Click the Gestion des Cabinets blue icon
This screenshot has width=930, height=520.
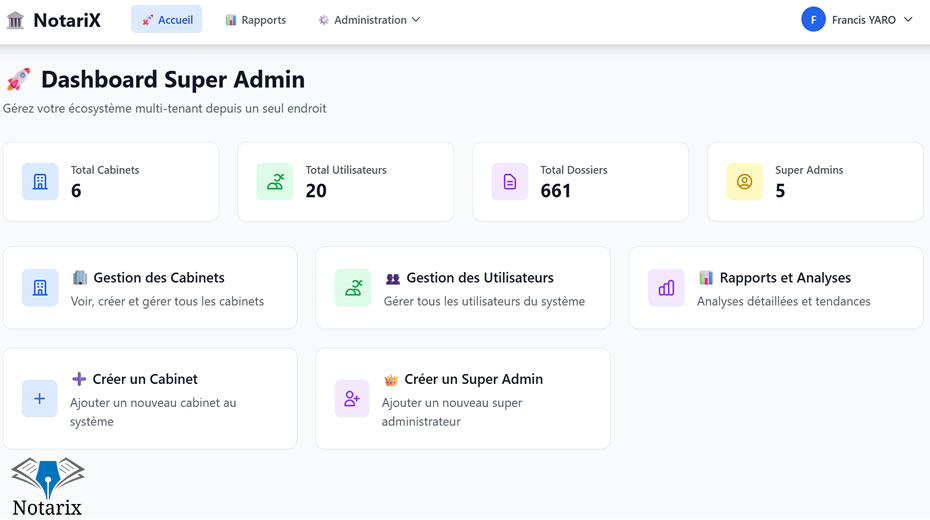pos(40,288)
